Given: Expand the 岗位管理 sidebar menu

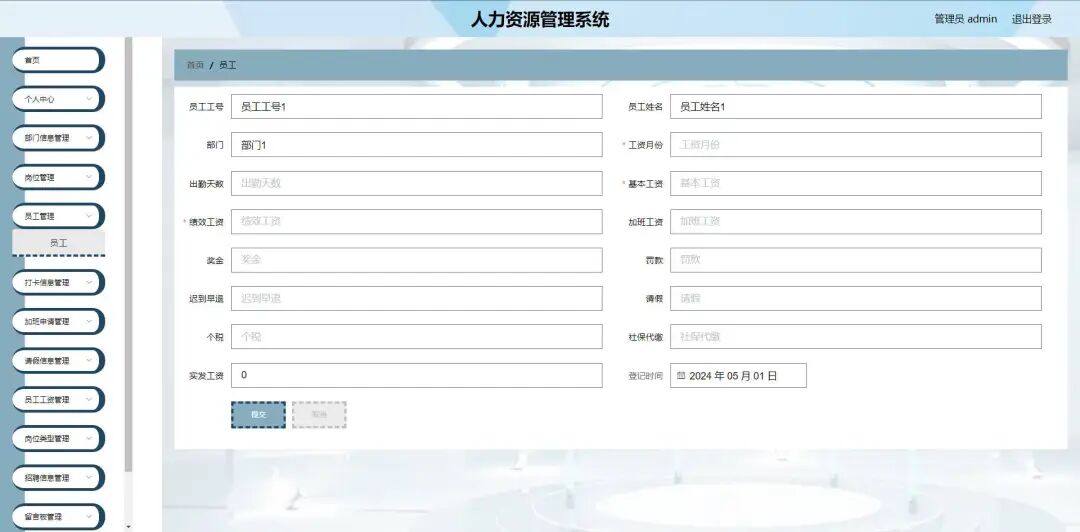Looking at the screenshot, I should [58, 177].
